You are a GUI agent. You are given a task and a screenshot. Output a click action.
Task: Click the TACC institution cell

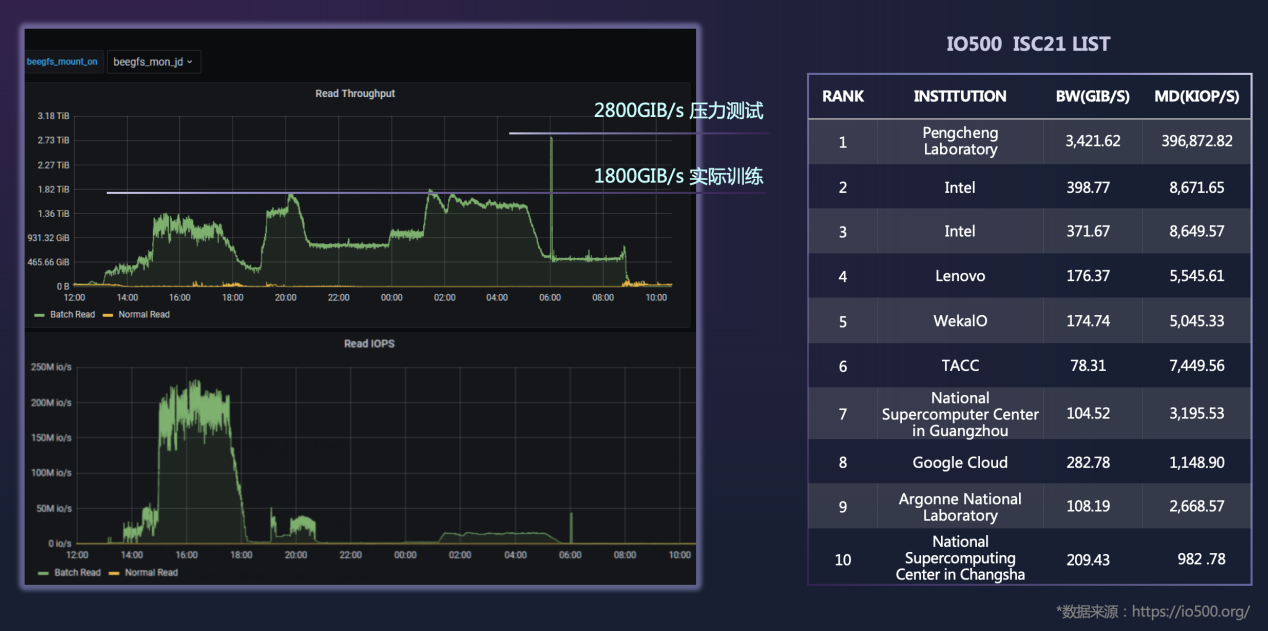point(960,366)
